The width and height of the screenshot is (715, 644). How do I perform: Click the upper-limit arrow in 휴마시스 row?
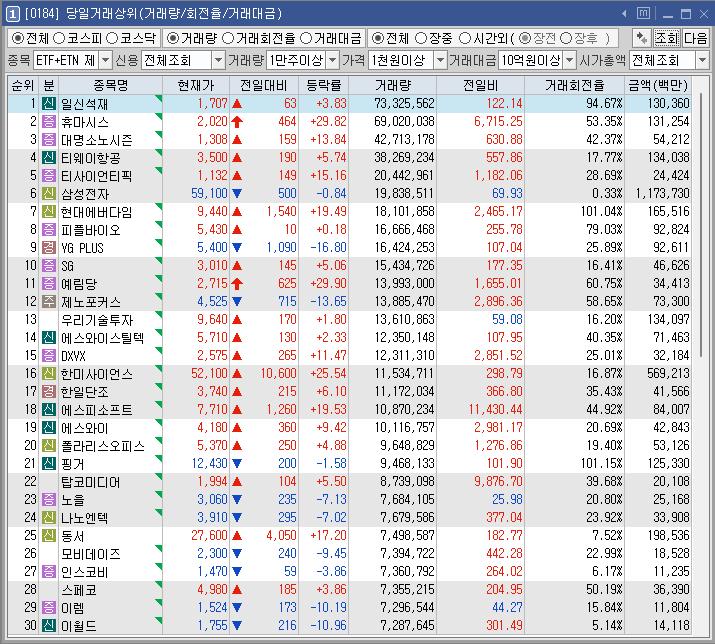coord(237,122)
